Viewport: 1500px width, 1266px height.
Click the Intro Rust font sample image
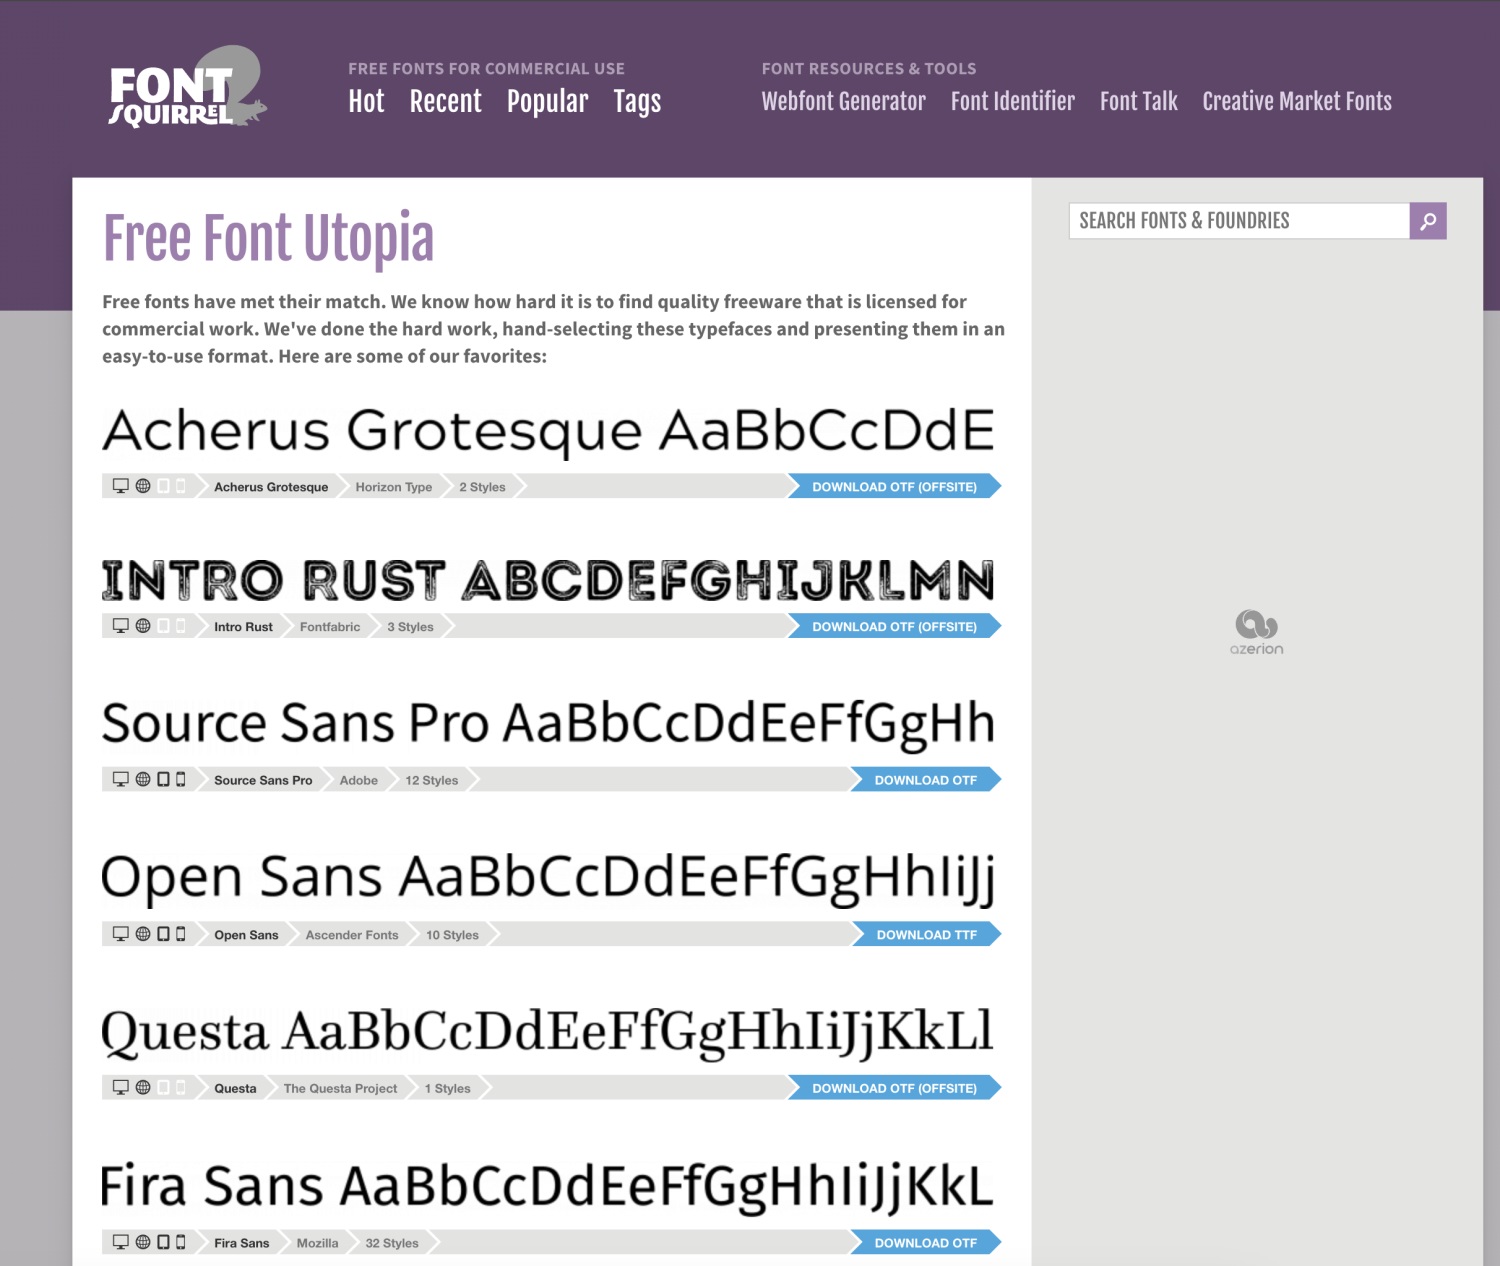click(x=548, y=581)
